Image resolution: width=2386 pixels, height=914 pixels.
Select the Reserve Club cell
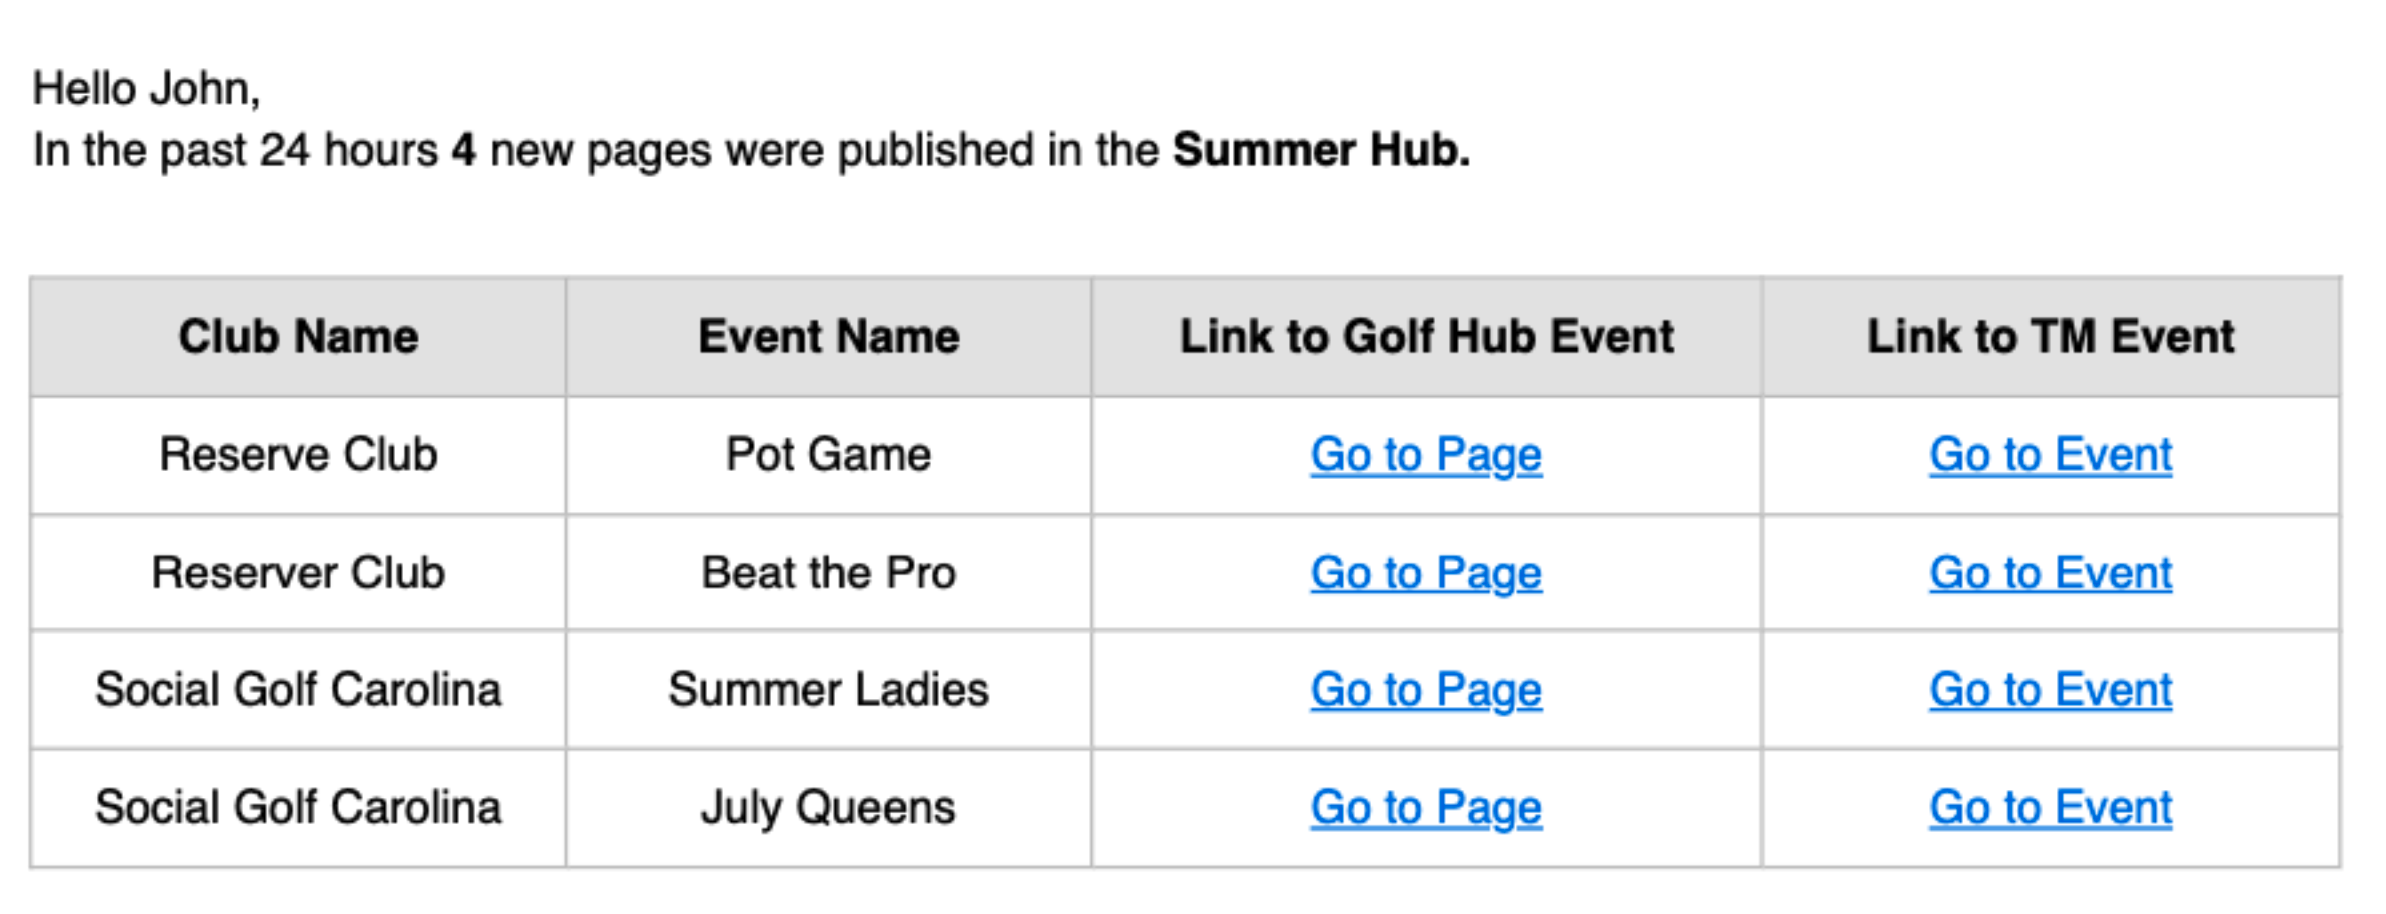click(298, 455)
